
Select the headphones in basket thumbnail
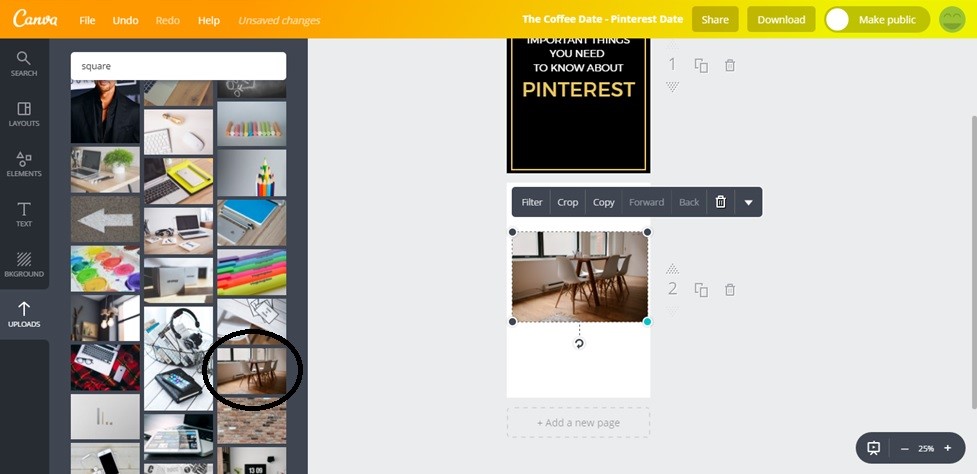[179, 358]
